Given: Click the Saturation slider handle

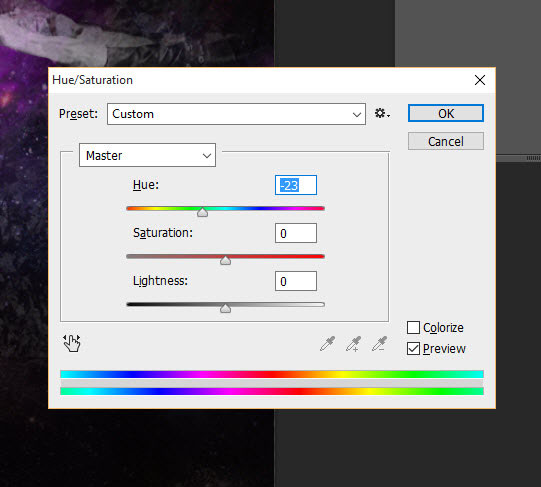Looking at the screenshot, I should click(225, 260).
